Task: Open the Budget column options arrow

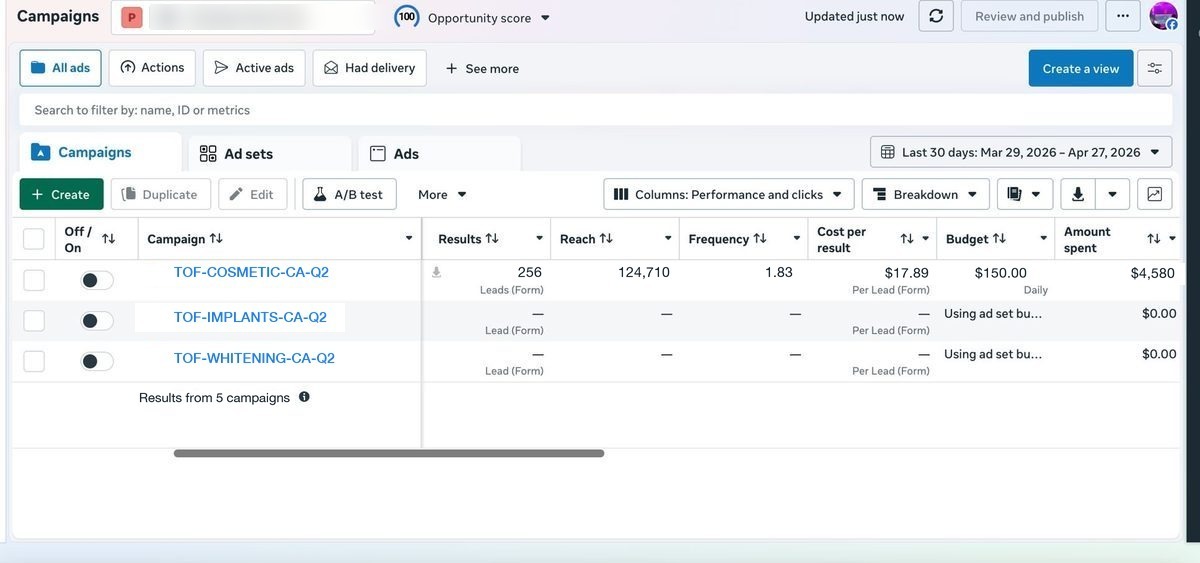Action: point(1043,239)
